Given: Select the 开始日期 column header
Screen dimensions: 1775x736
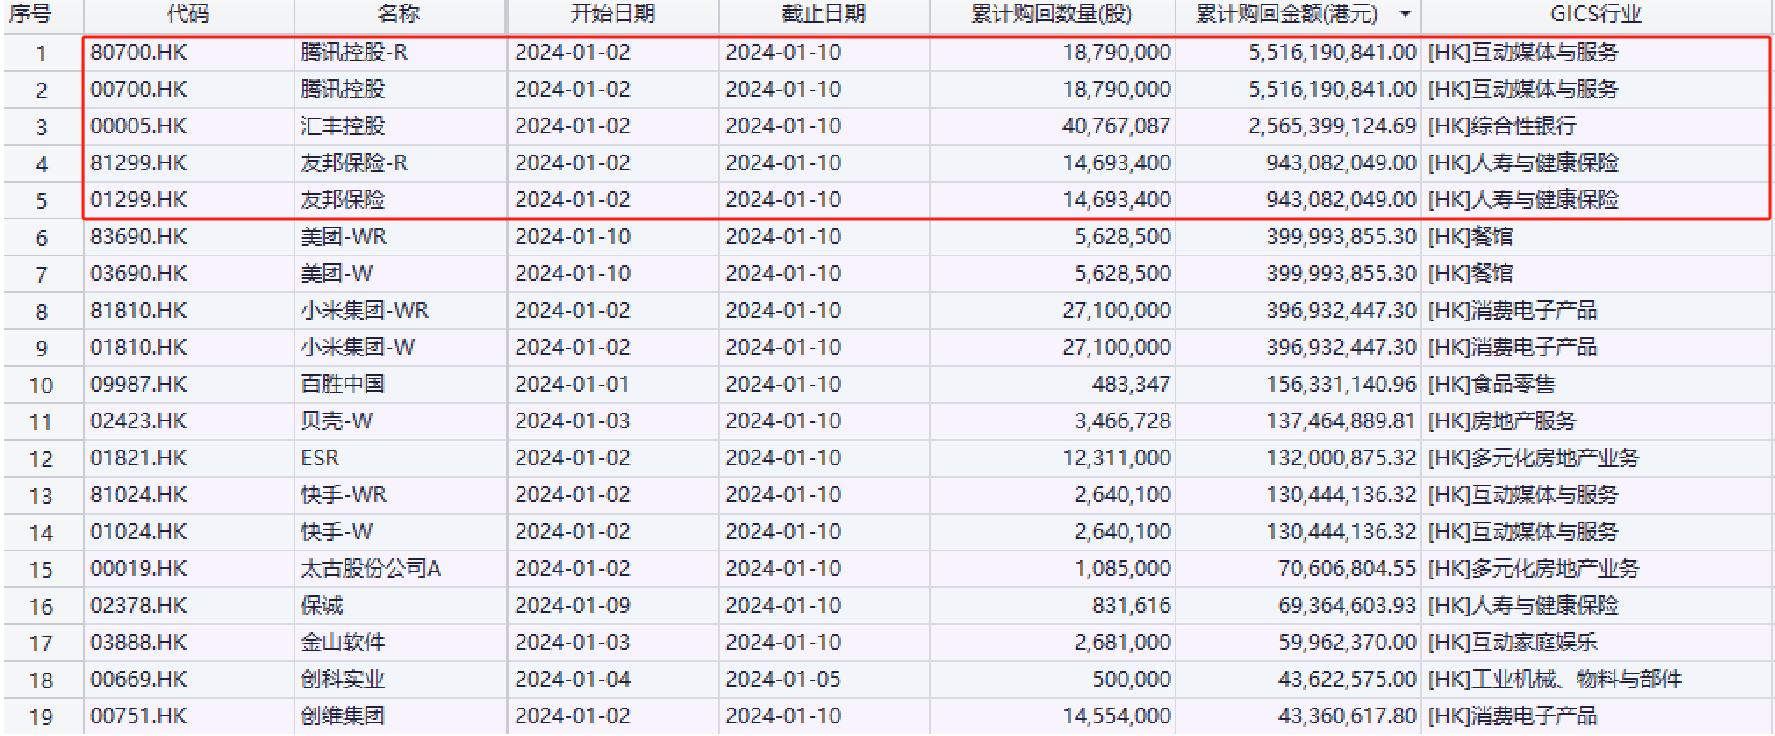Looking at the screenshot, I should tap(612, 14).
